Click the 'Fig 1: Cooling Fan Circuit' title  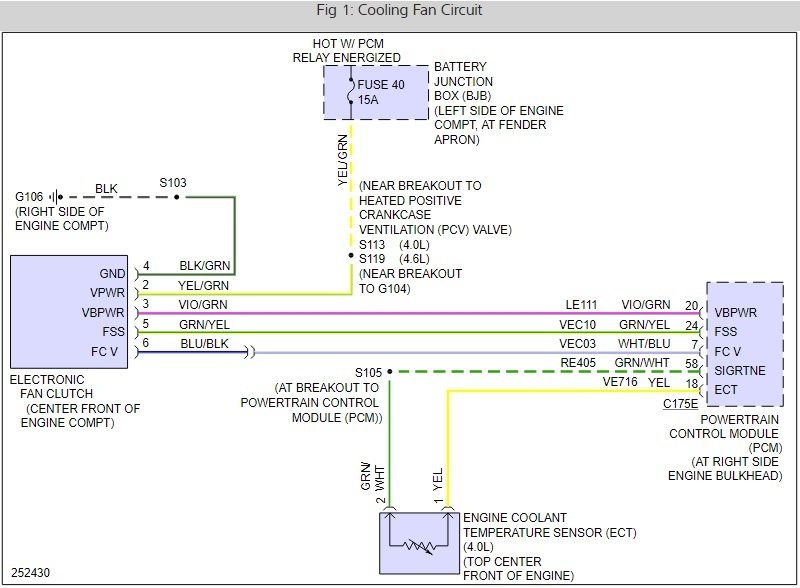tap(399, 10)
